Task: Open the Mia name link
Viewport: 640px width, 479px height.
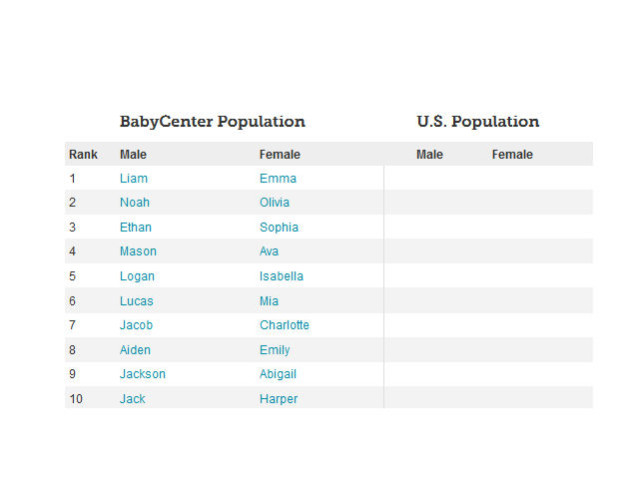Action: click(269, 301)
